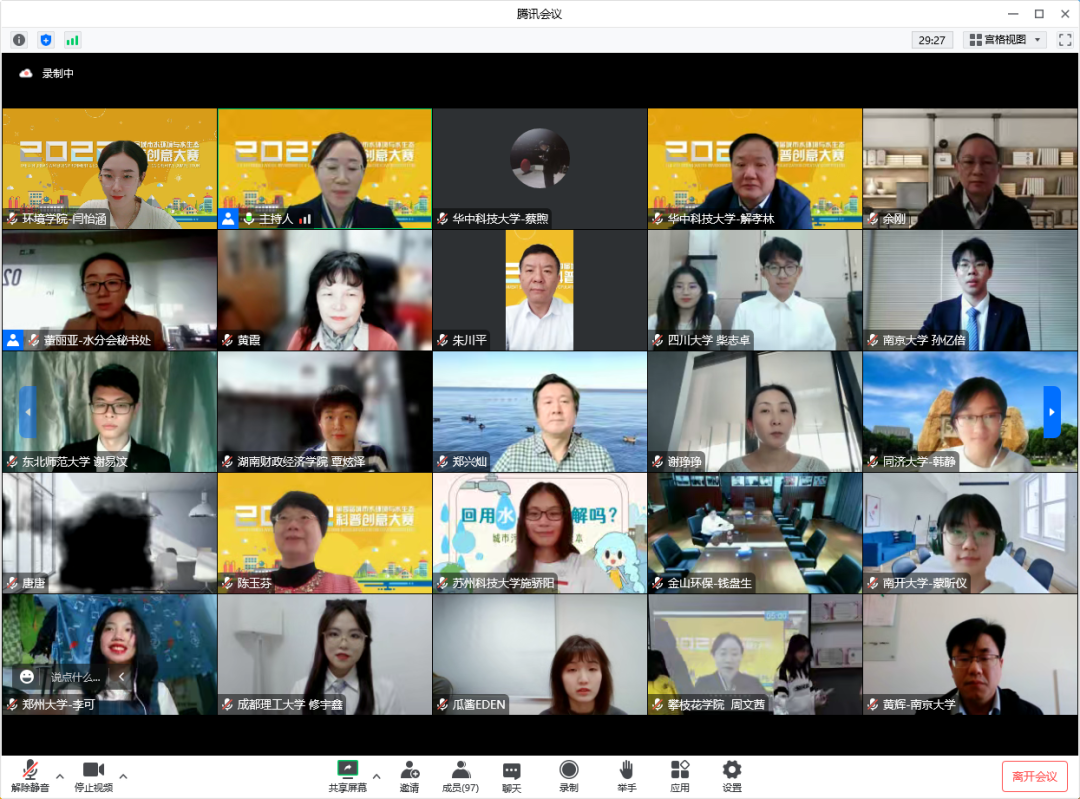Open the Invite (邀请) icon
This screenshot has width=1080, height=799.
click(409, 775)
